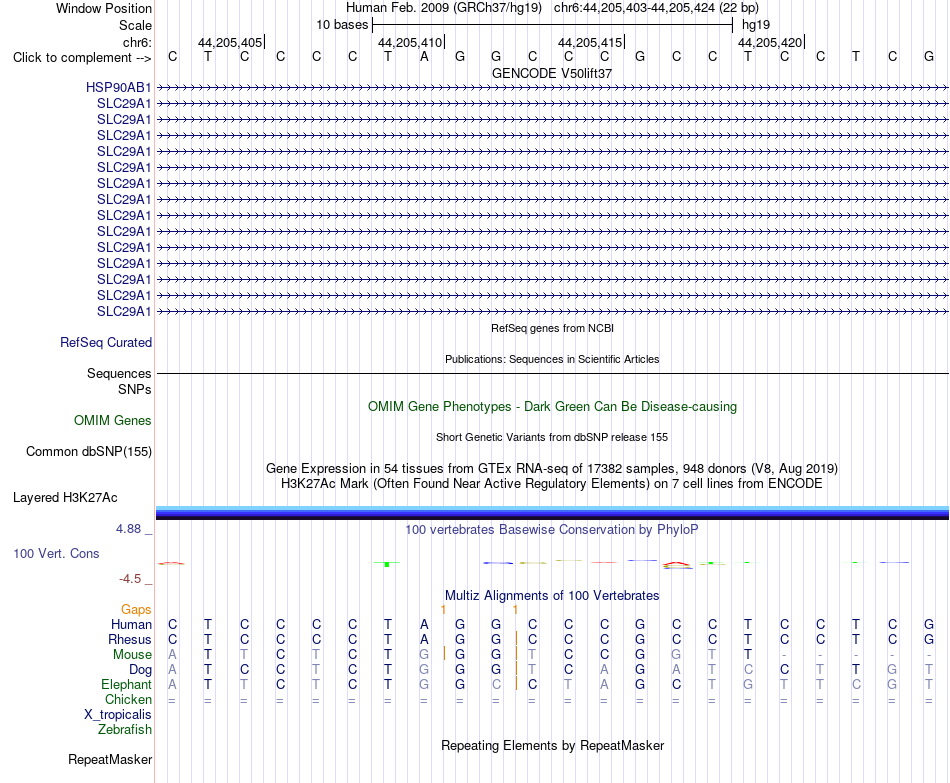Screen dimensions: 950x783
Task: Click the -4.5 PhyloP lower scale value
Action: 130,579
